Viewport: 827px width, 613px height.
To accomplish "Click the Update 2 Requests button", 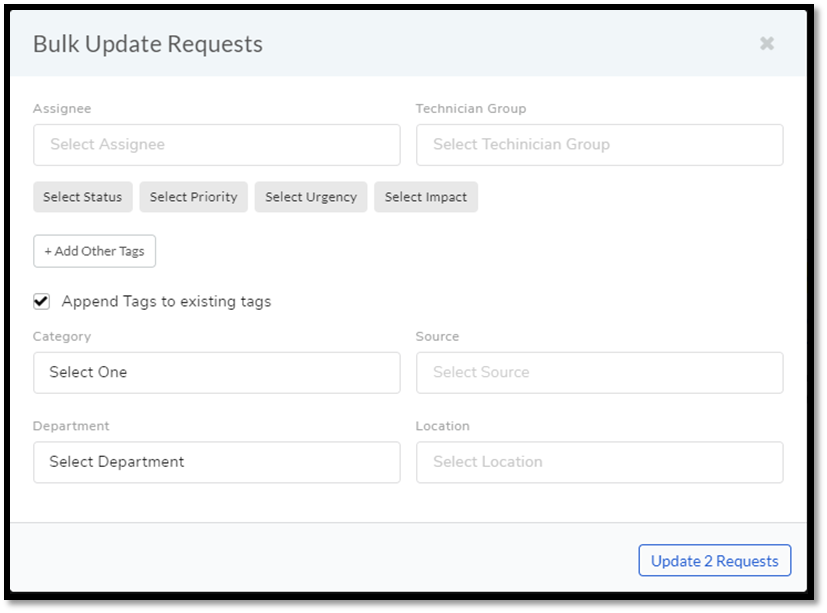I will [x=714, y=560].
